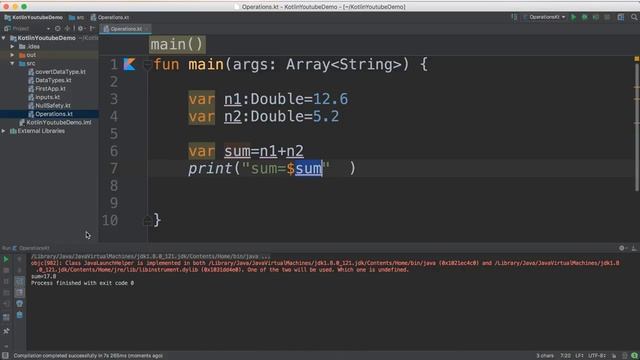Click the Kotlin run gutter icon on line 1
This screenshot has width=640, height=360.
click(x=129, y=64)
